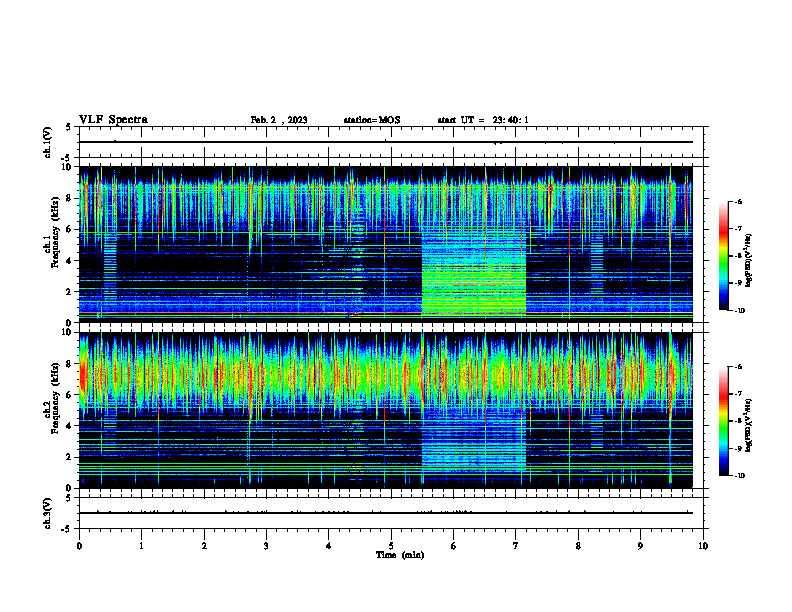
Task: Click the "Time (min)" x-axis label
Action: point(400,555)
